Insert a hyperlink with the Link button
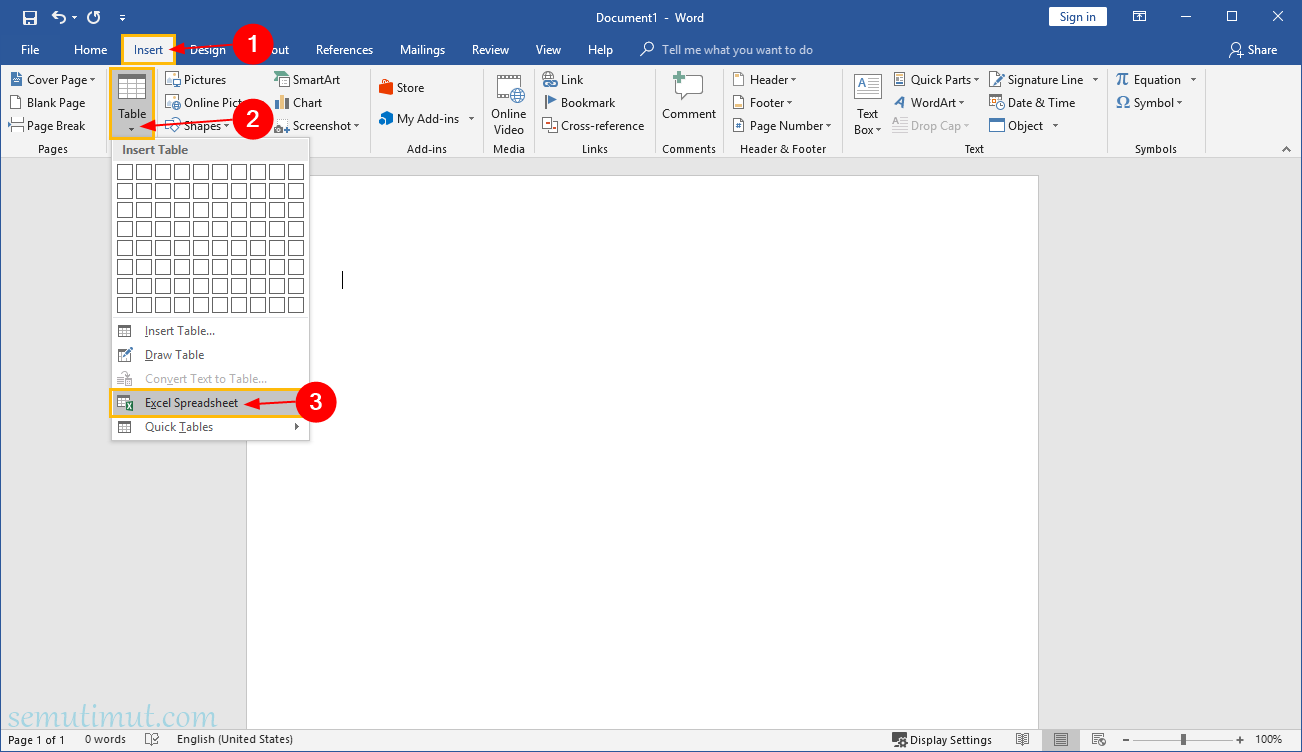Viewport: 1302px width, 752px height. [x=563, y=80]
